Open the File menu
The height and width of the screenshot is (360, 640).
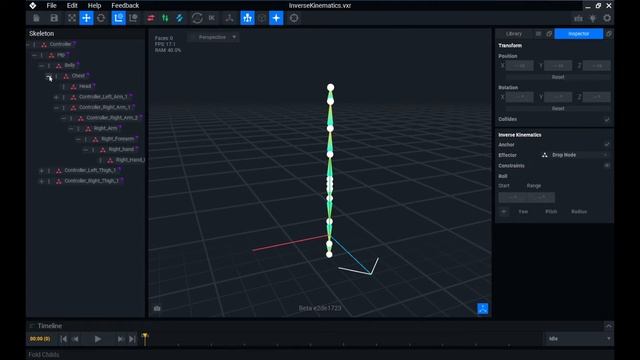pyautogui.click(x=51, y=6)
